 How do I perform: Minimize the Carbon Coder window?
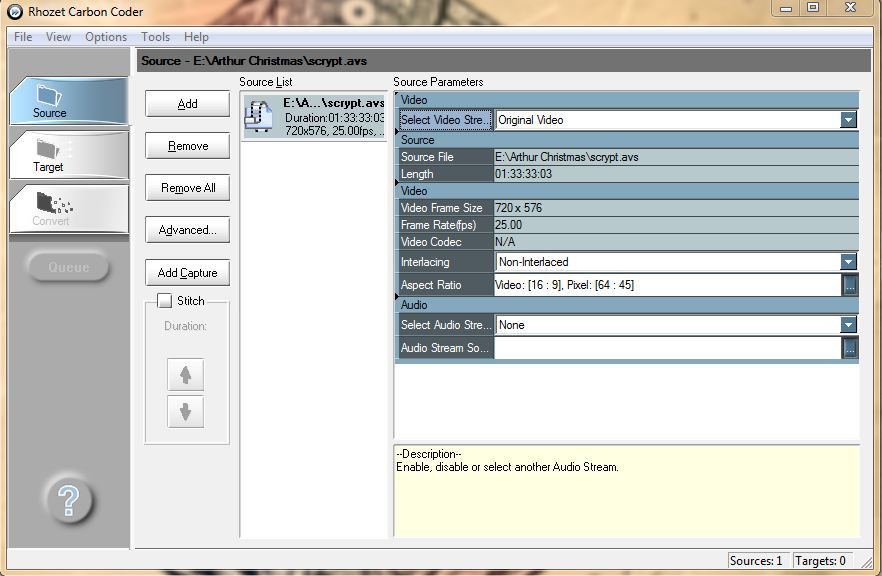pos(786,8)
